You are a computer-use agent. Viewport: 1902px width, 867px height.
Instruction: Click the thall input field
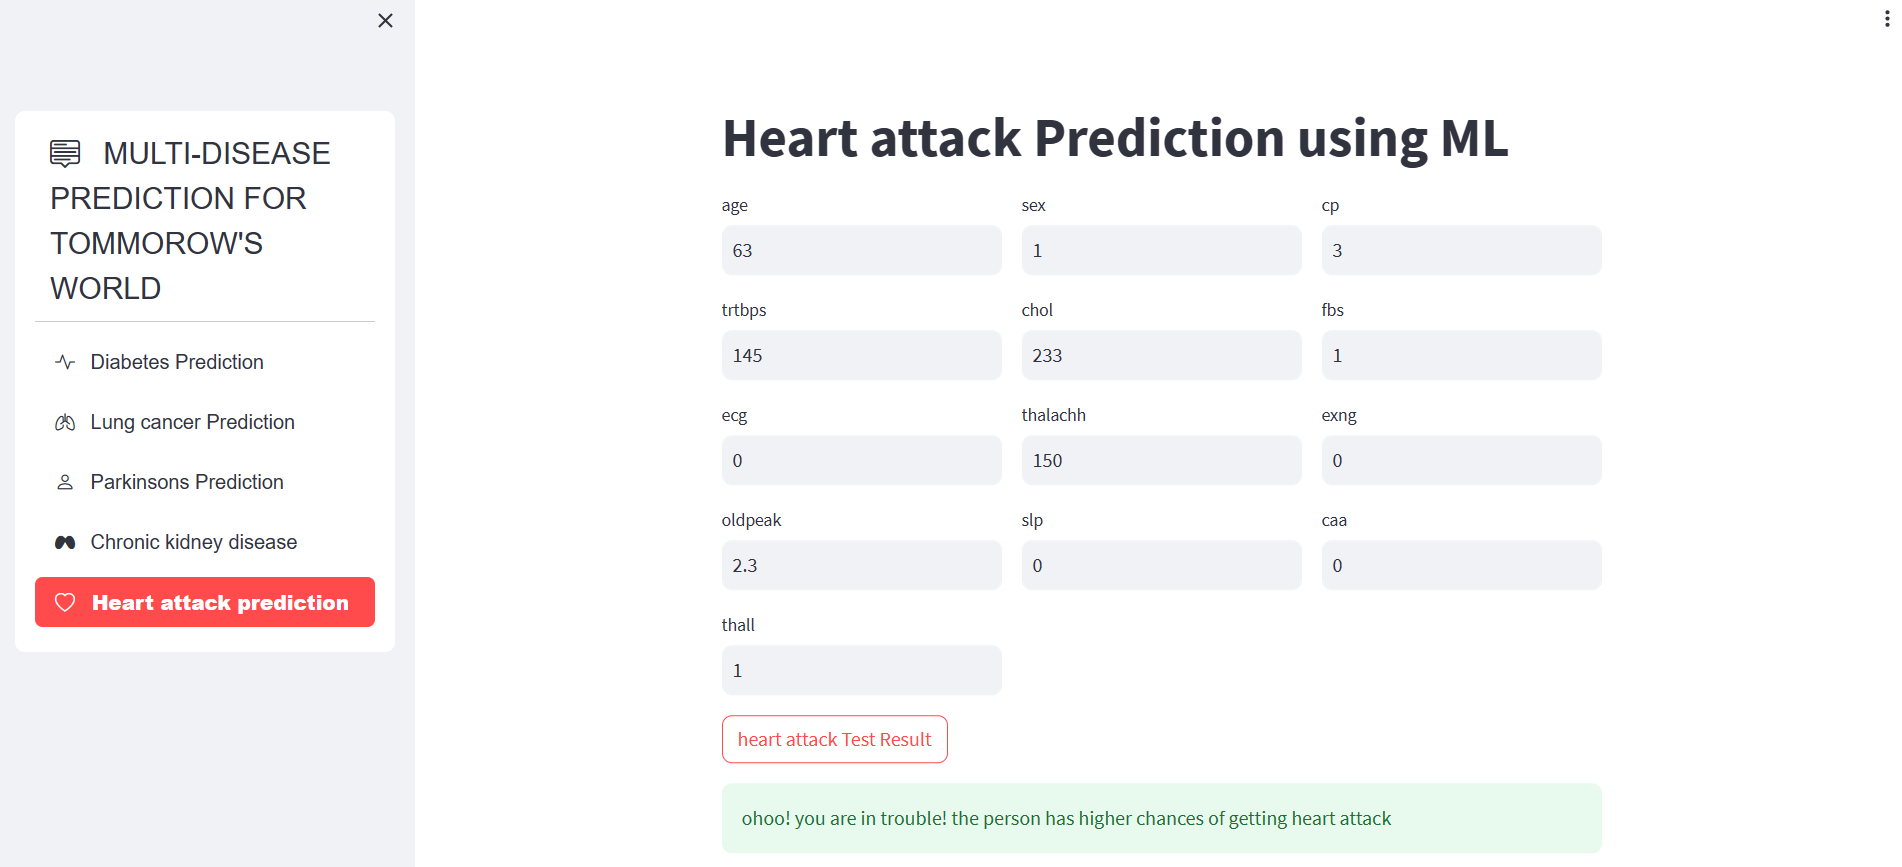(x=861, y=670)
